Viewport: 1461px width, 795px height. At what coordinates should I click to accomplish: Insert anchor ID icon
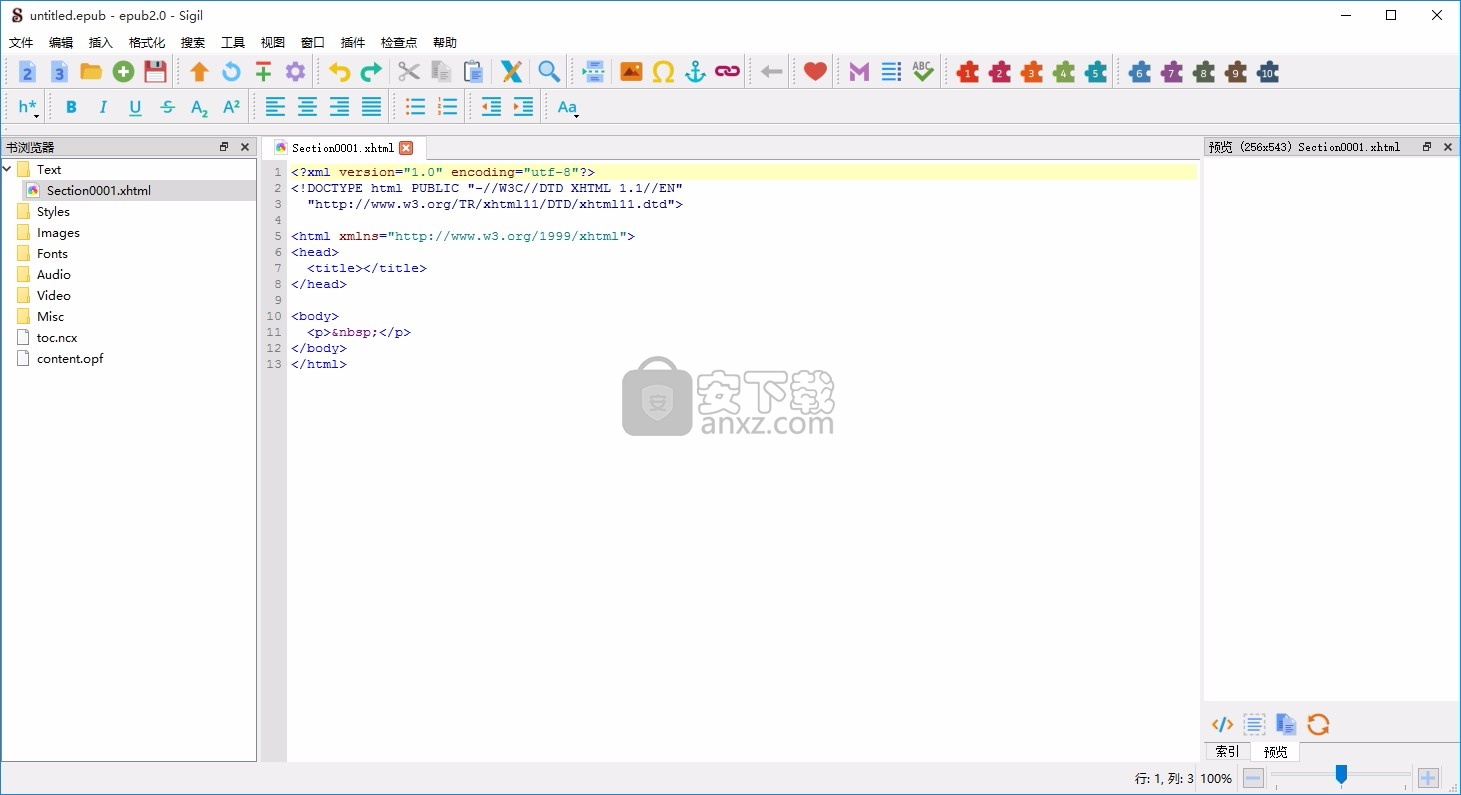click(x=695, y=72)
